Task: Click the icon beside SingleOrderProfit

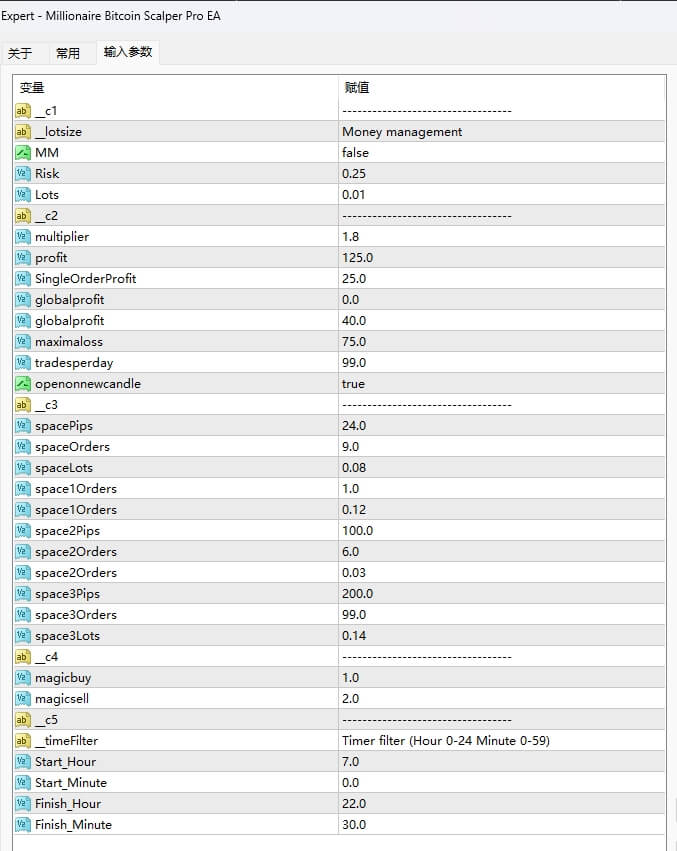Action: pyautogui.click(x=22, y=279)
